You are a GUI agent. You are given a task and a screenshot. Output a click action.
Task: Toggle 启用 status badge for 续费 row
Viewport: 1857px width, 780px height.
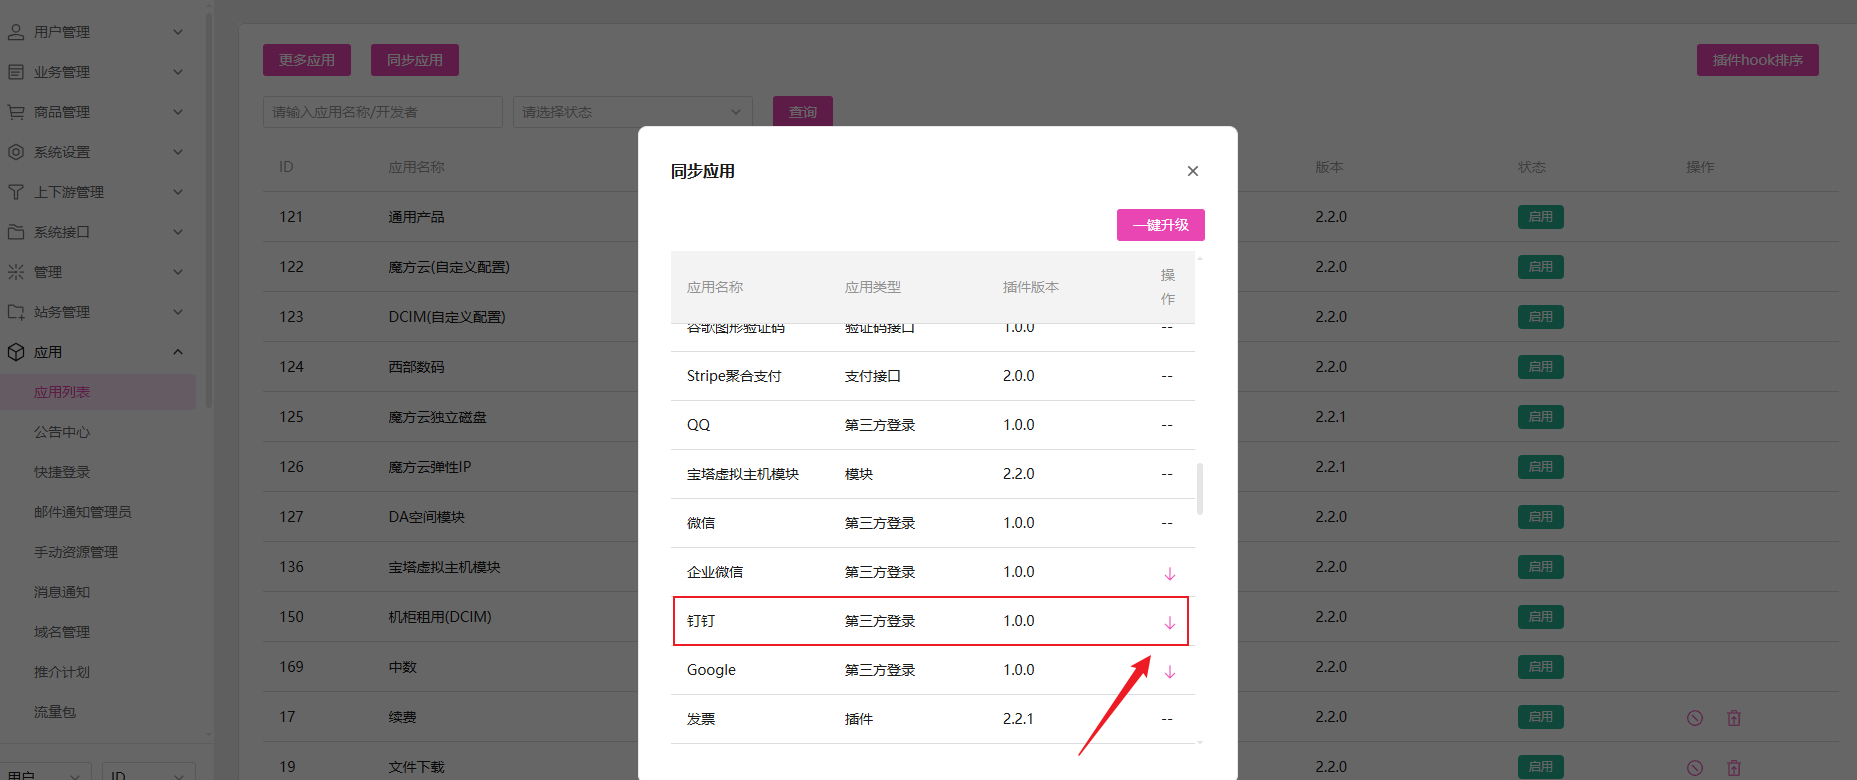tap(1540, 717)
